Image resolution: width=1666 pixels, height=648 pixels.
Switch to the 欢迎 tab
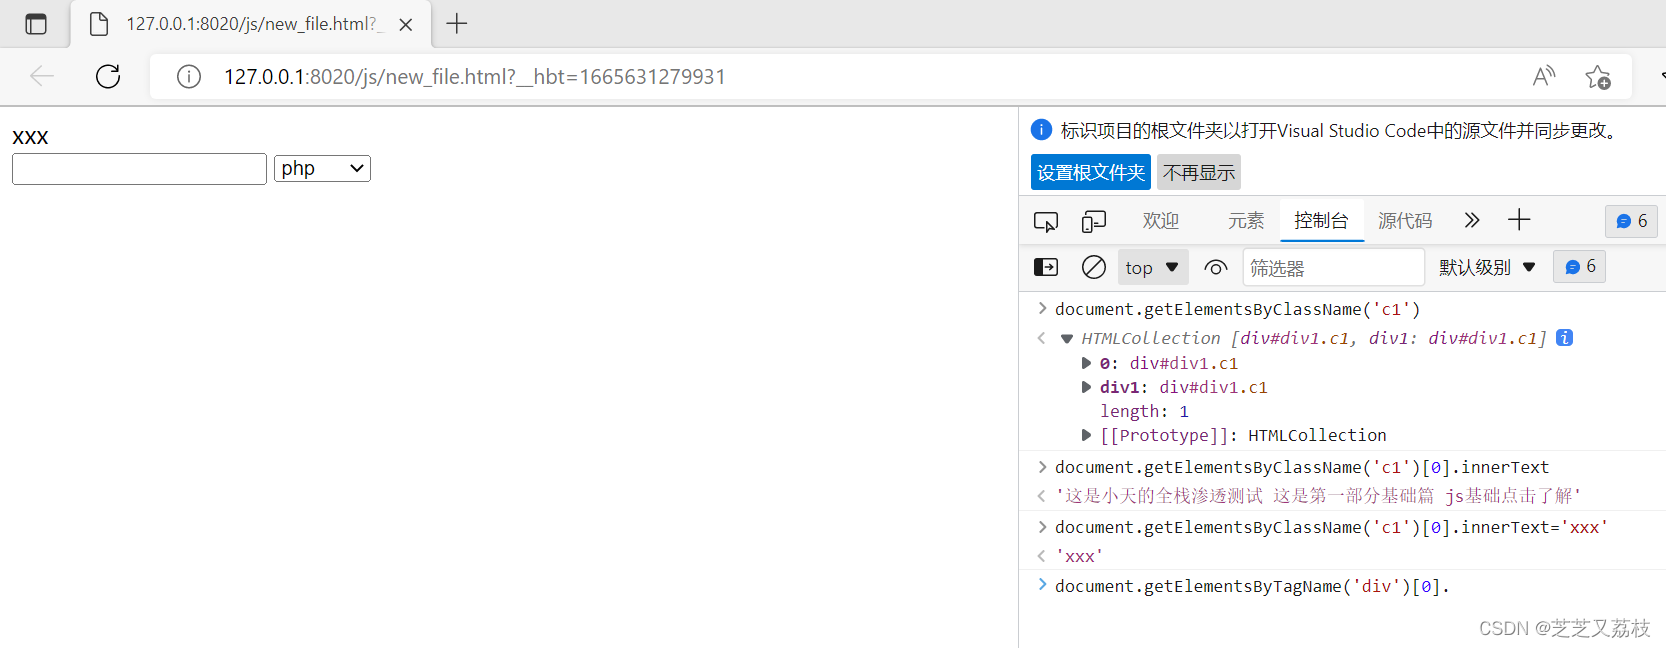click(x=1161, y=221)
